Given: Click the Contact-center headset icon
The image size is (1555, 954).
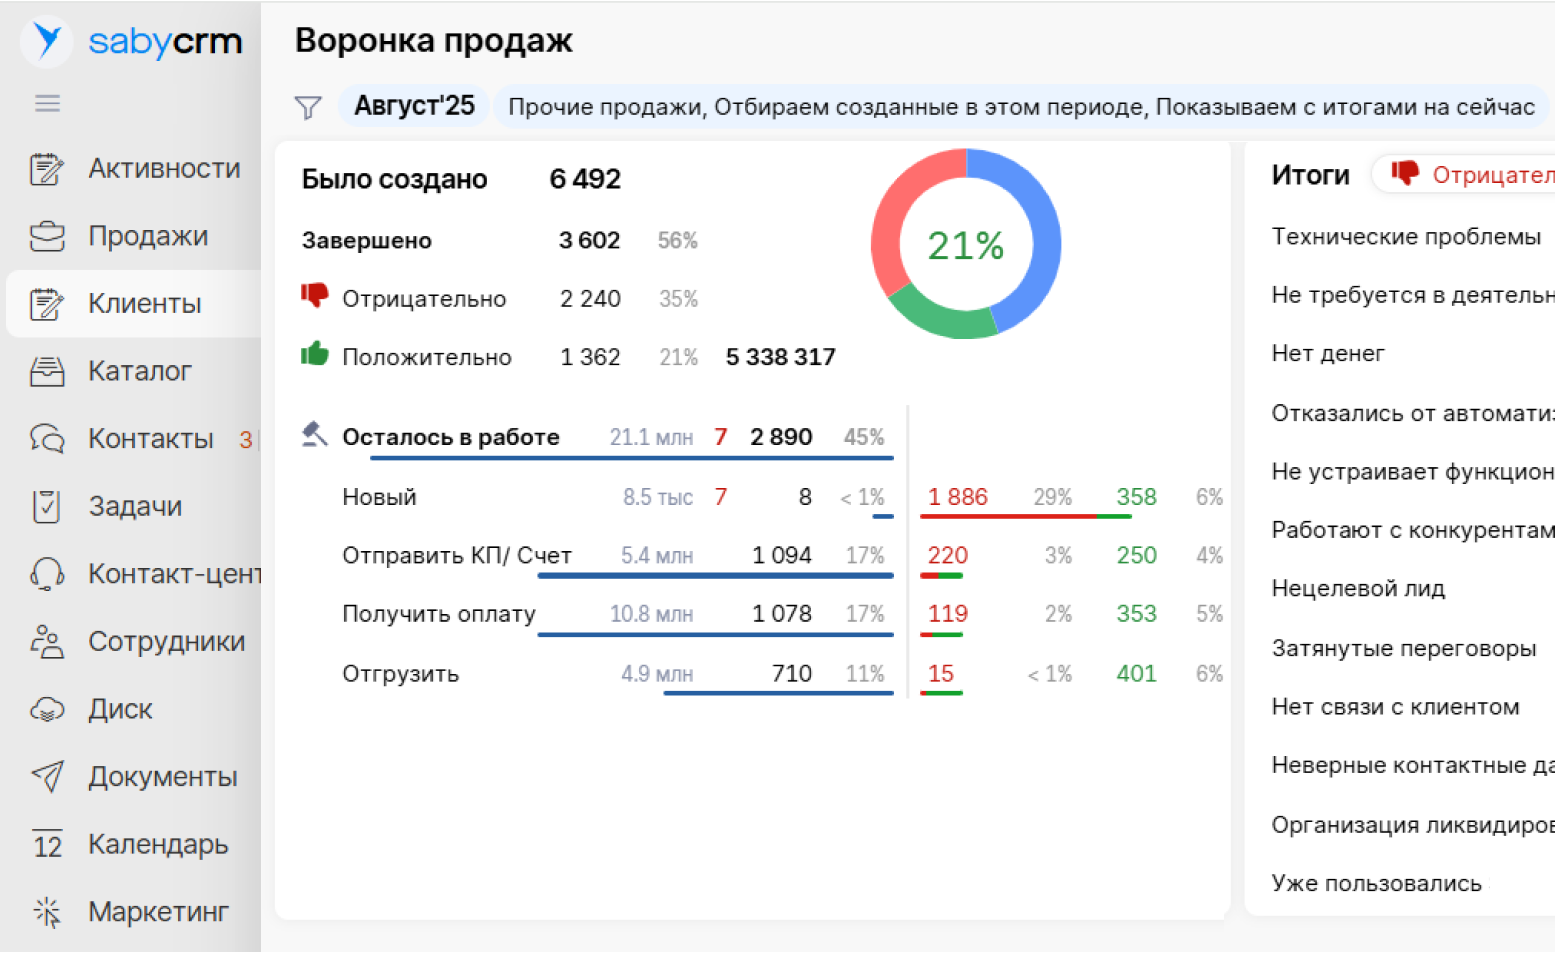Looking at the screenshot, I should (x=46, y=574).
